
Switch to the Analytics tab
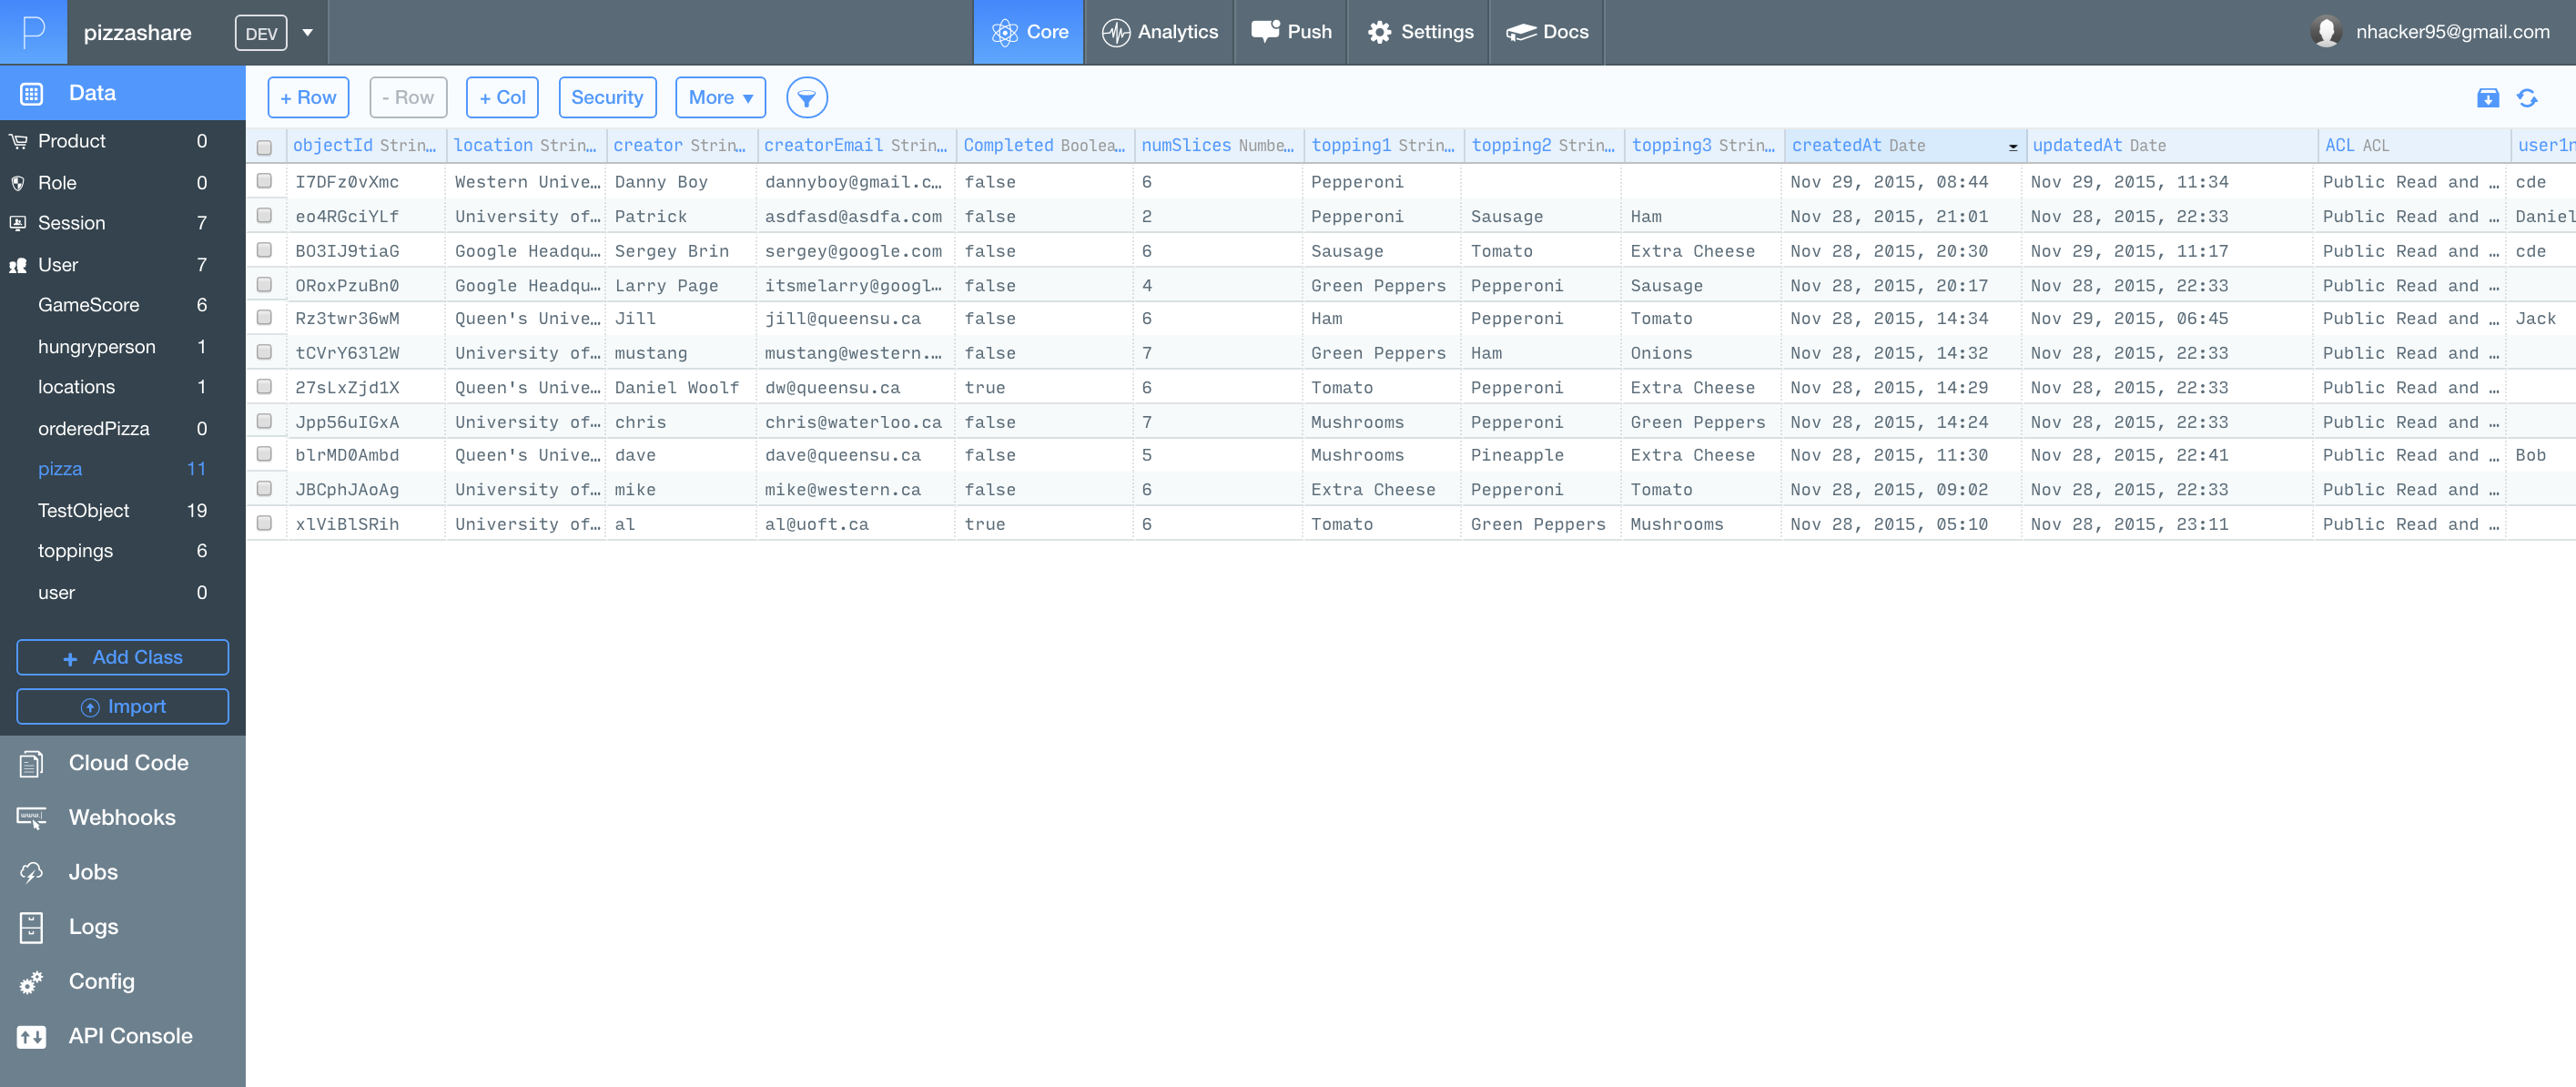point(1159,32)
